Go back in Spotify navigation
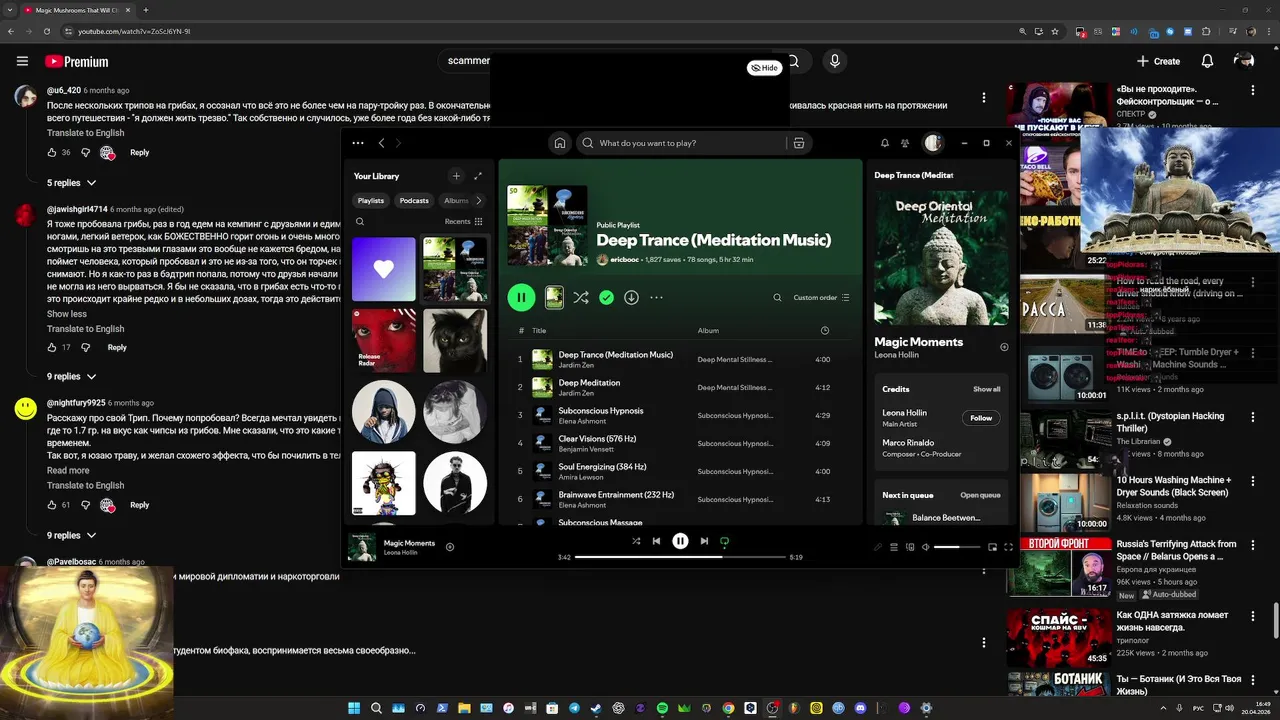1280x720 pixels. pyautogui.click(x=381, y=143)
